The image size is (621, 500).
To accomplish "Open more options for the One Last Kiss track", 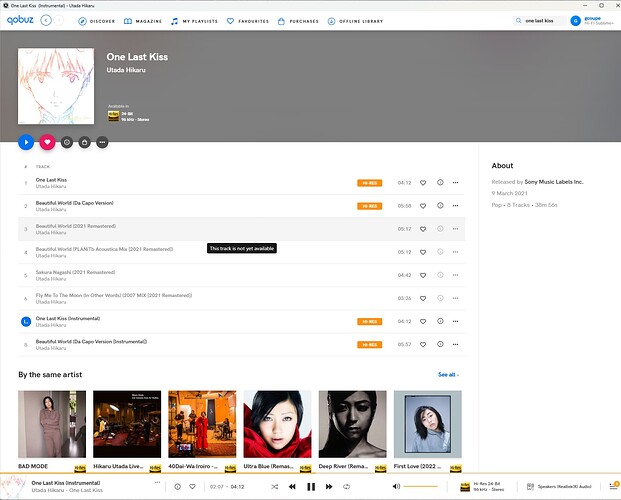I will pyautogui.click(x=456, y=183).
